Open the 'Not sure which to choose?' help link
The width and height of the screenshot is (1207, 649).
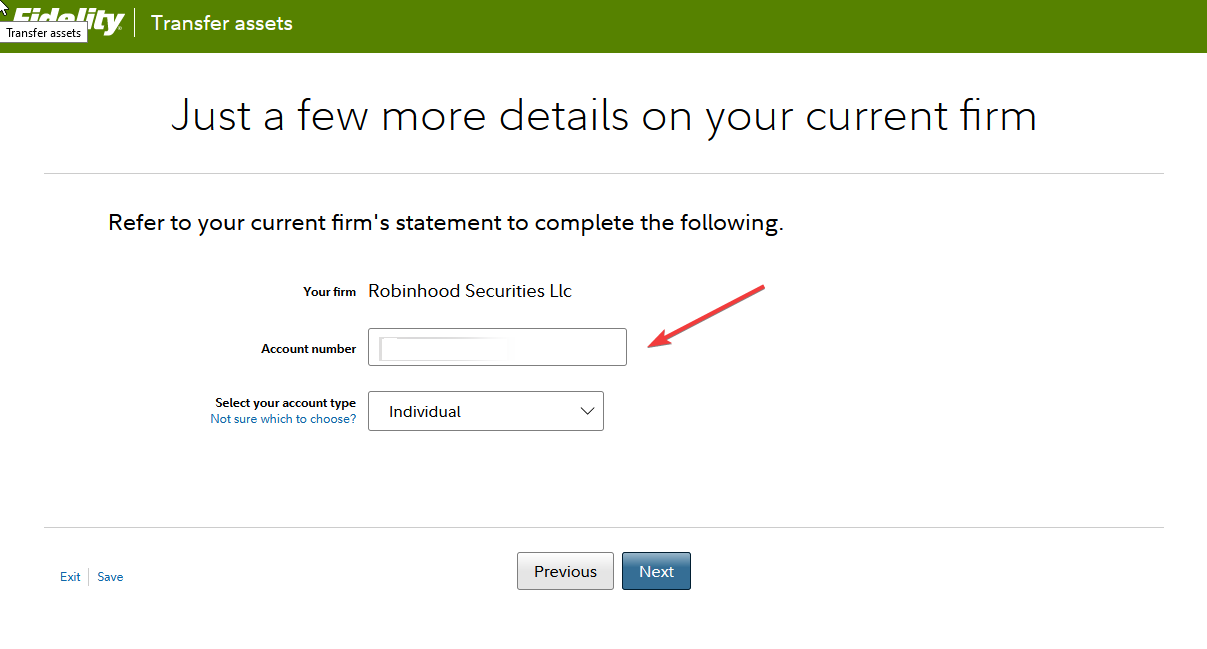coord(283,419)
